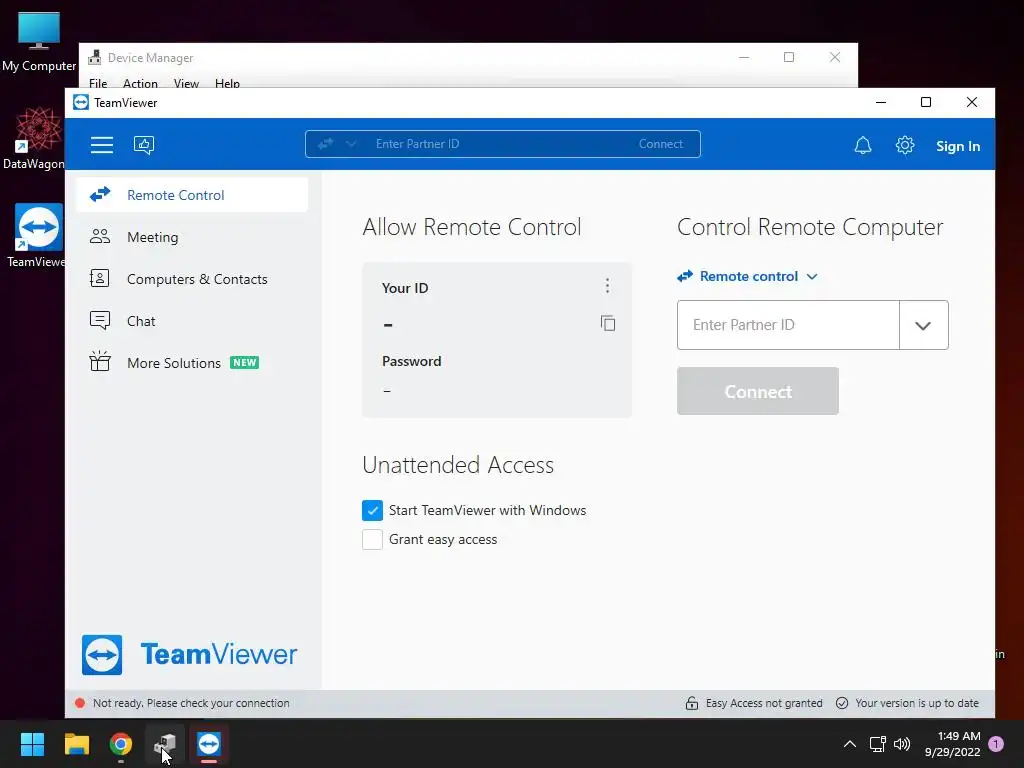Click the Remote Control arrows icon in the sidebar
Image resolution: width=1024 pixels, height=768 pixels.
pyautogui.click(x=100, y=195)
